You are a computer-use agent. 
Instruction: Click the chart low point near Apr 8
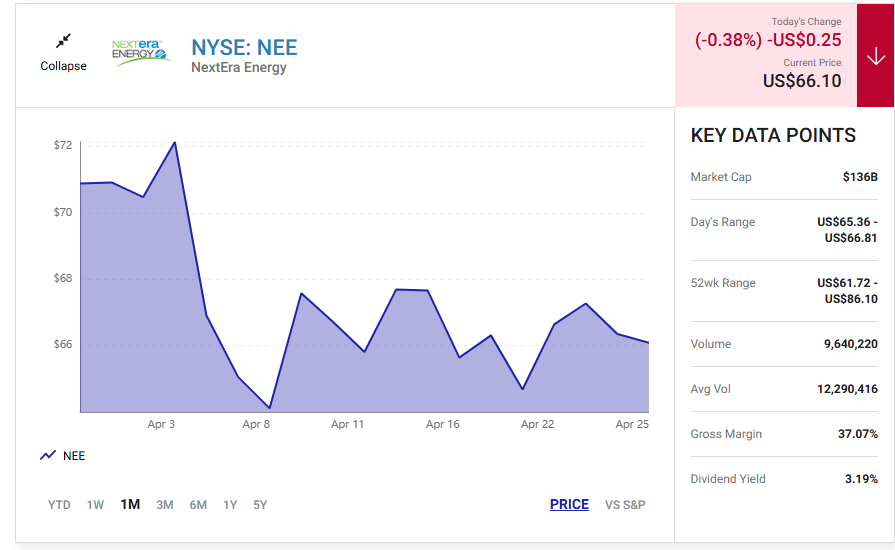click(269, 408)
